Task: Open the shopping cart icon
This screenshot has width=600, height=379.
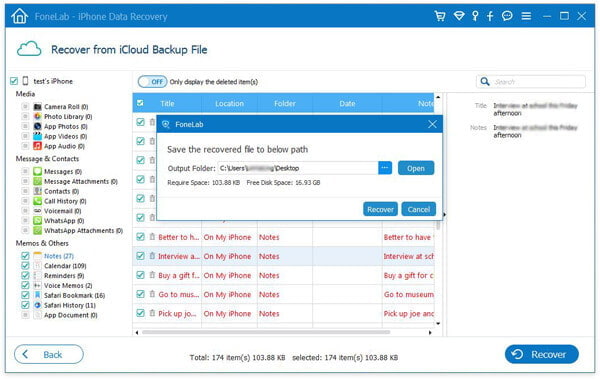Action: point(440,16)
